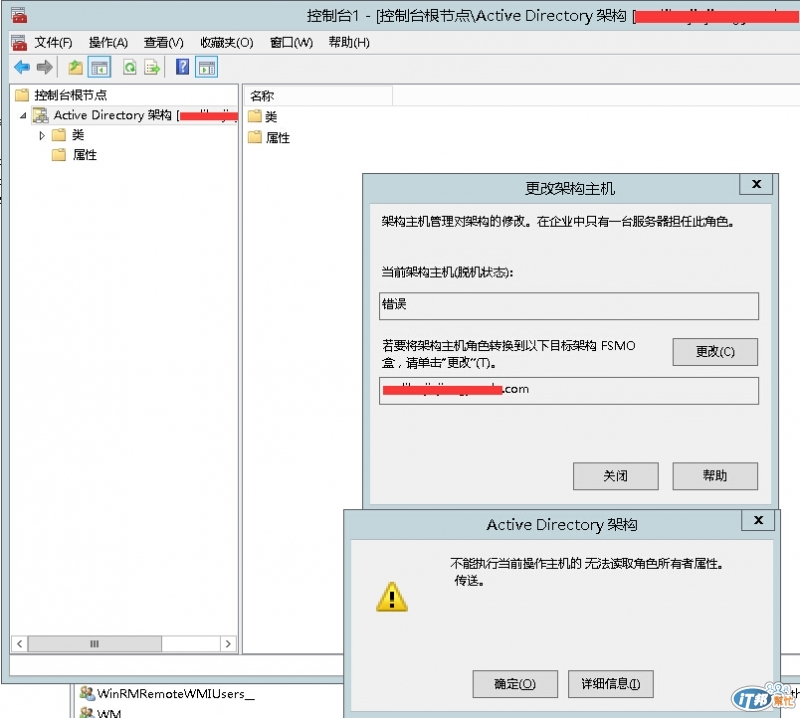Expand the 类 tree node

click(42, 135)
